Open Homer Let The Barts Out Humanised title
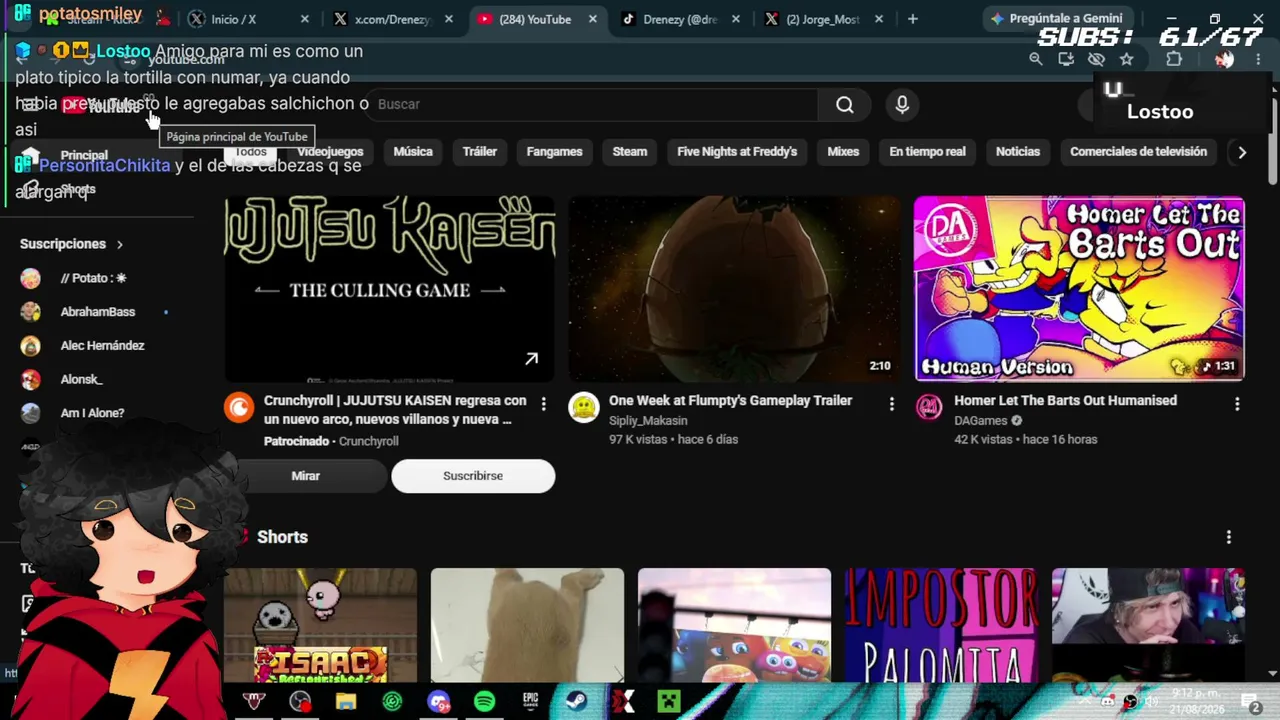1280x720 pixels. pos(1065,401)
